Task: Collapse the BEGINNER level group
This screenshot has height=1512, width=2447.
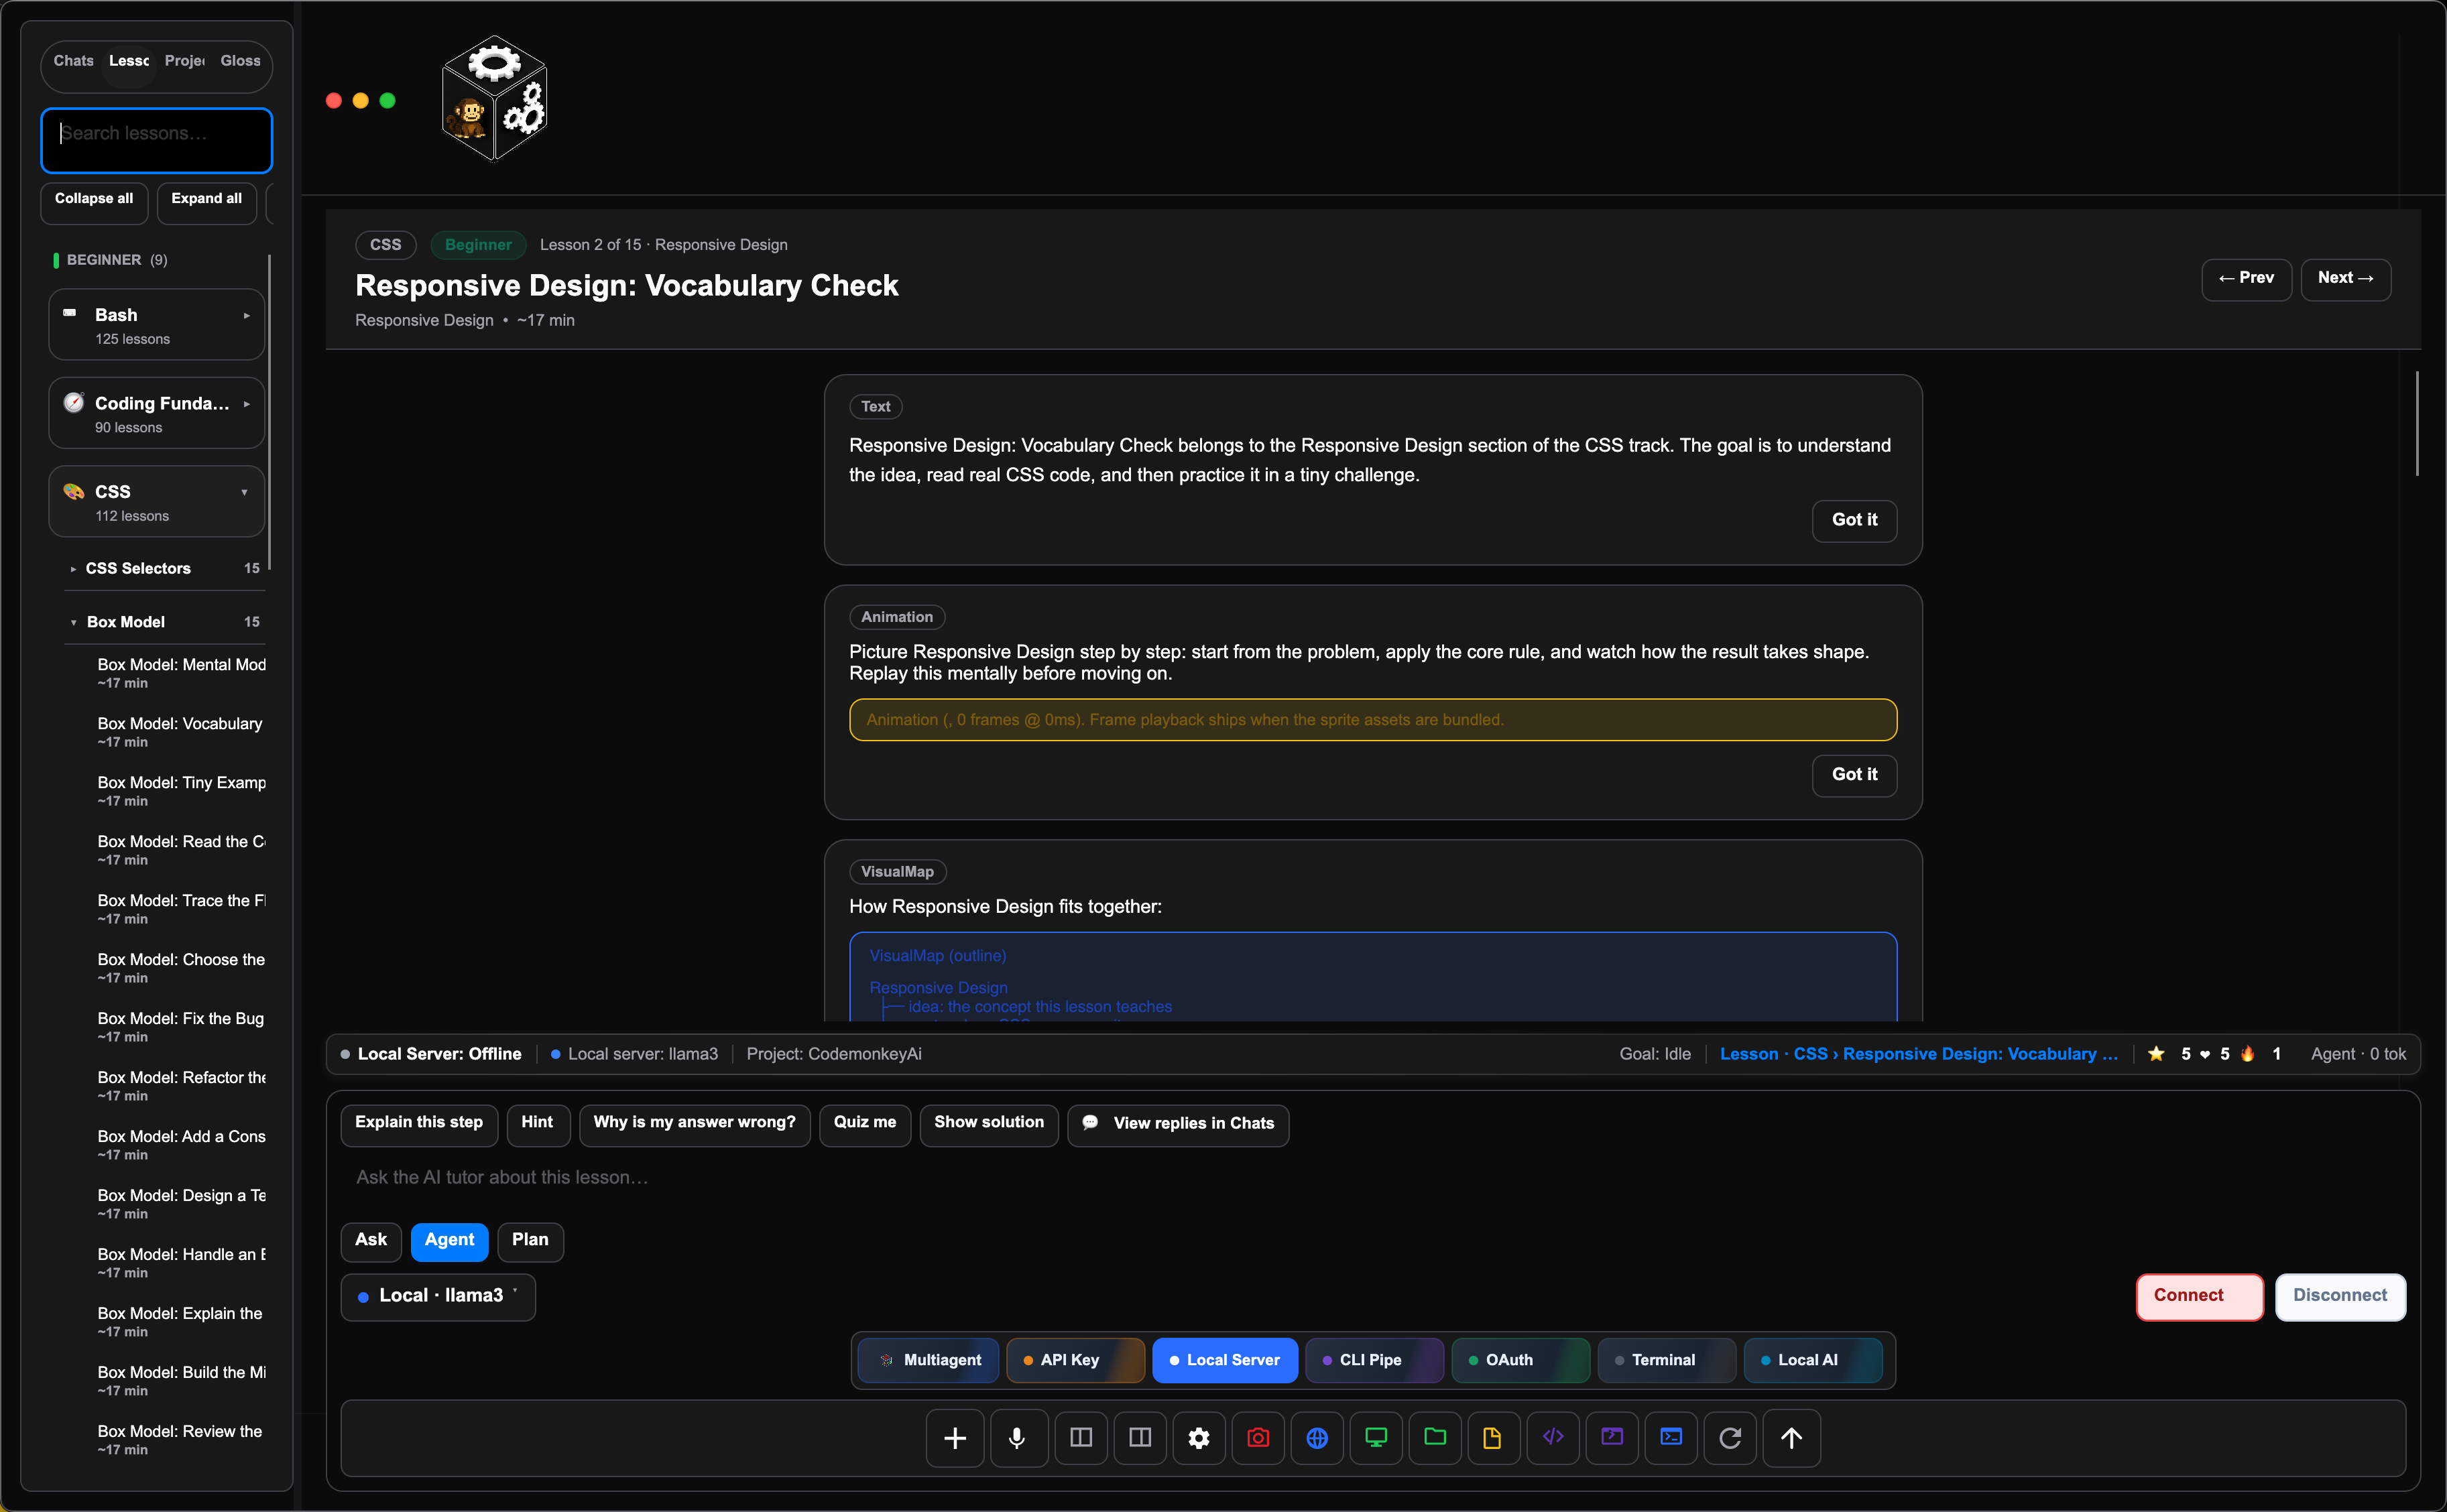Action: pos(110,260)
